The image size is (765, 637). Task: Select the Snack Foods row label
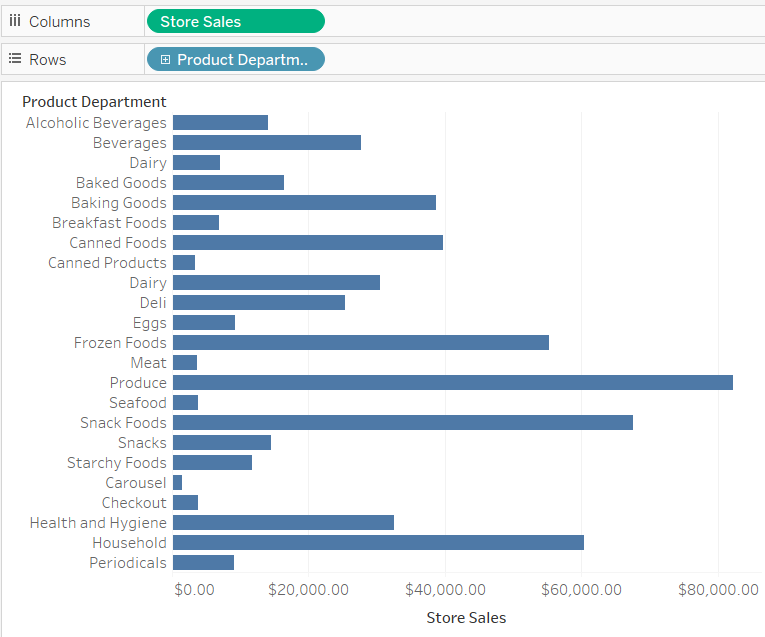pyautogui.click(x=123, y=423)
